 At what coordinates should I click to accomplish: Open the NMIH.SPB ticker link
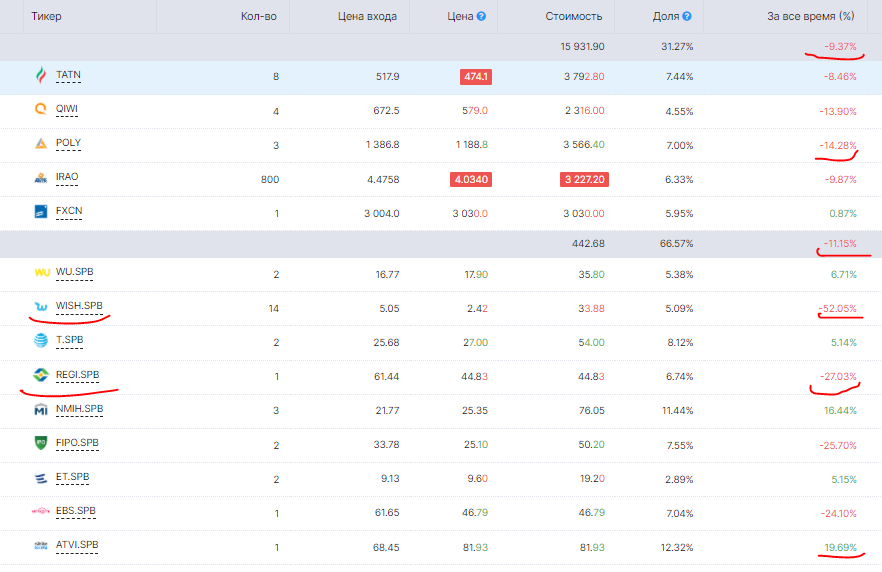79,408
